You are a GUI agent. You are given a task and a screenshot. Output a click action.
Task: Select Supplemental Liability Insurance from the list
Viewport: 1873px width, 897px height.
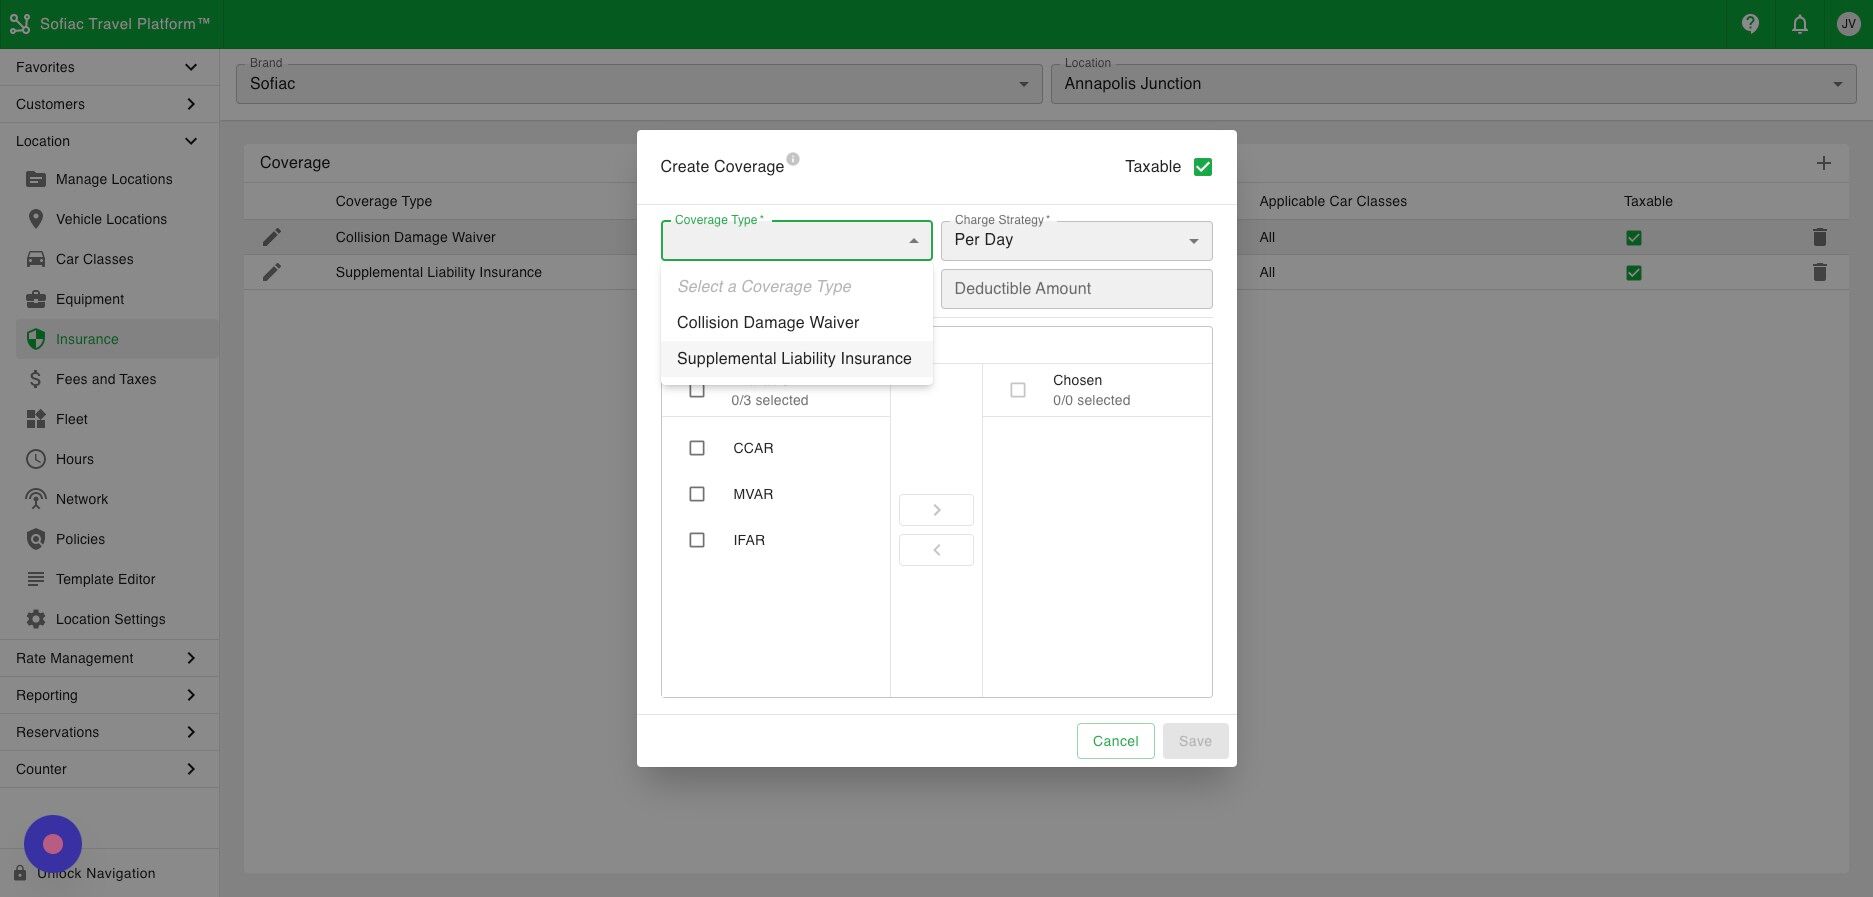[x=797, y=359]
